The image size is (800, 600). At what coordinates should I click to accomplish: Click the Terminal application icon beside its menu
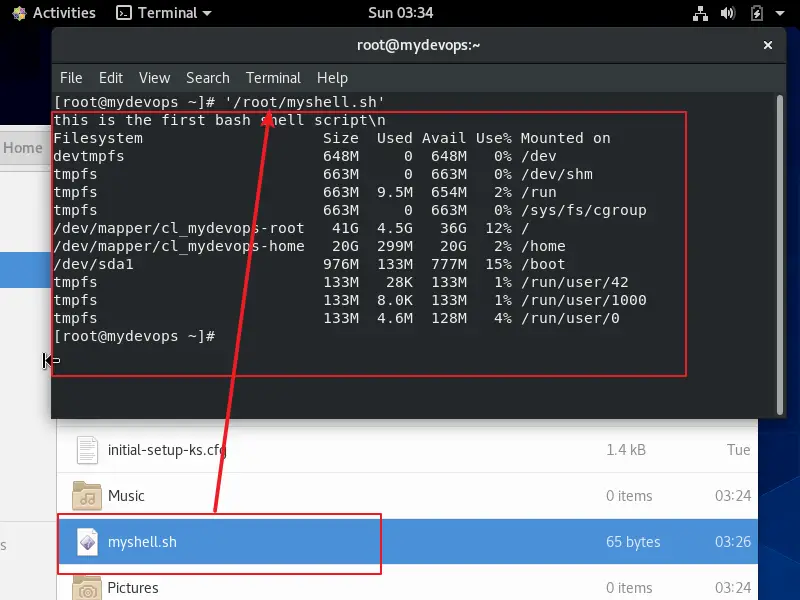(x=124, y=13)
